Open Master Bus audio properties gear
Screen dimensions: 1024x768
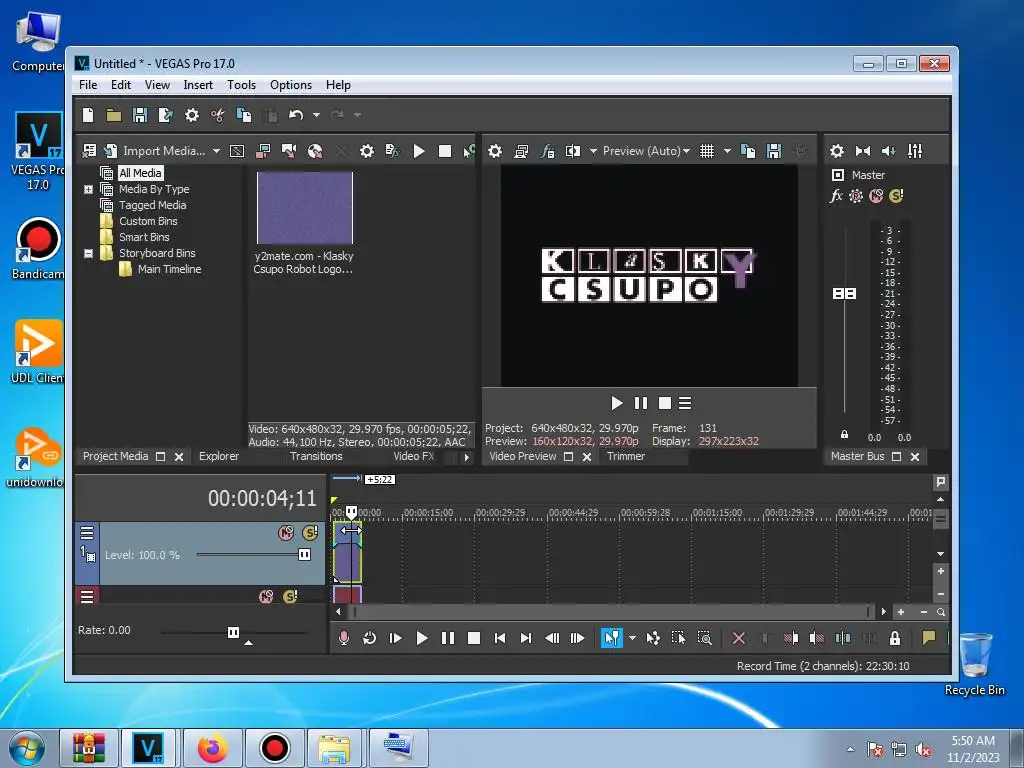click(x=837, y=151)
